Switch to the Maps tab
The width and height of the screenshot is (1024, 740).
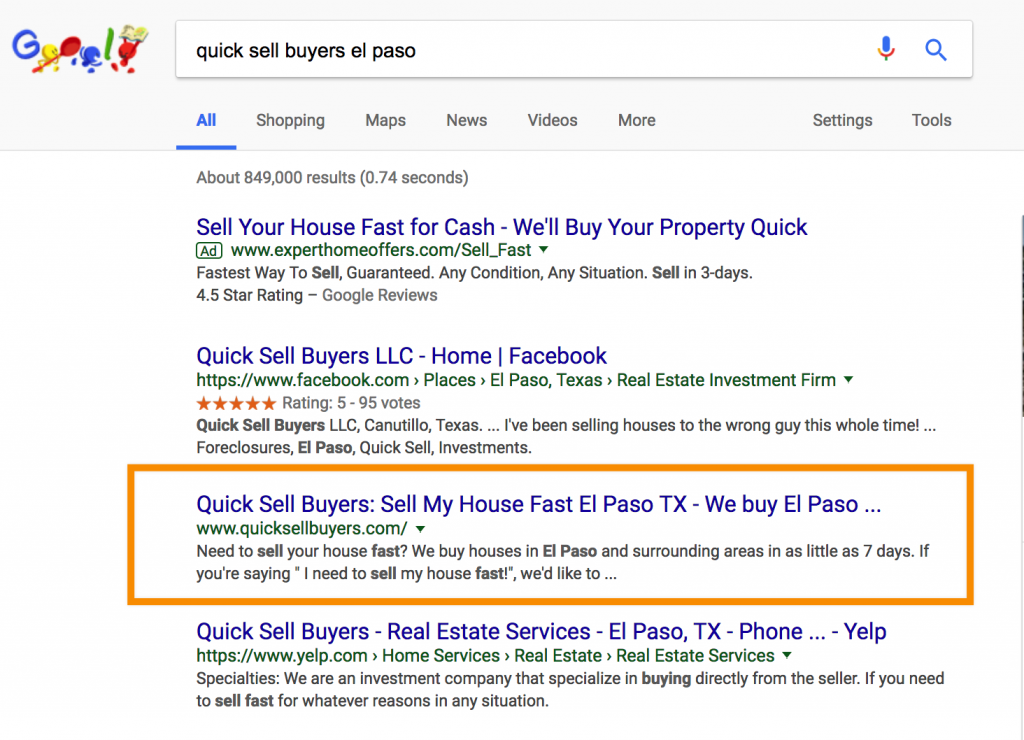[x=385, y=120]
